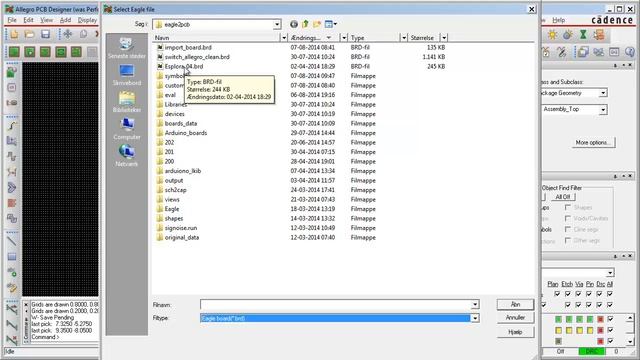640x360 pixels.
Task: Expand the Søg i eagle2pcb folder dropdown
Action: pyautogui.click(x=277, y=24)
